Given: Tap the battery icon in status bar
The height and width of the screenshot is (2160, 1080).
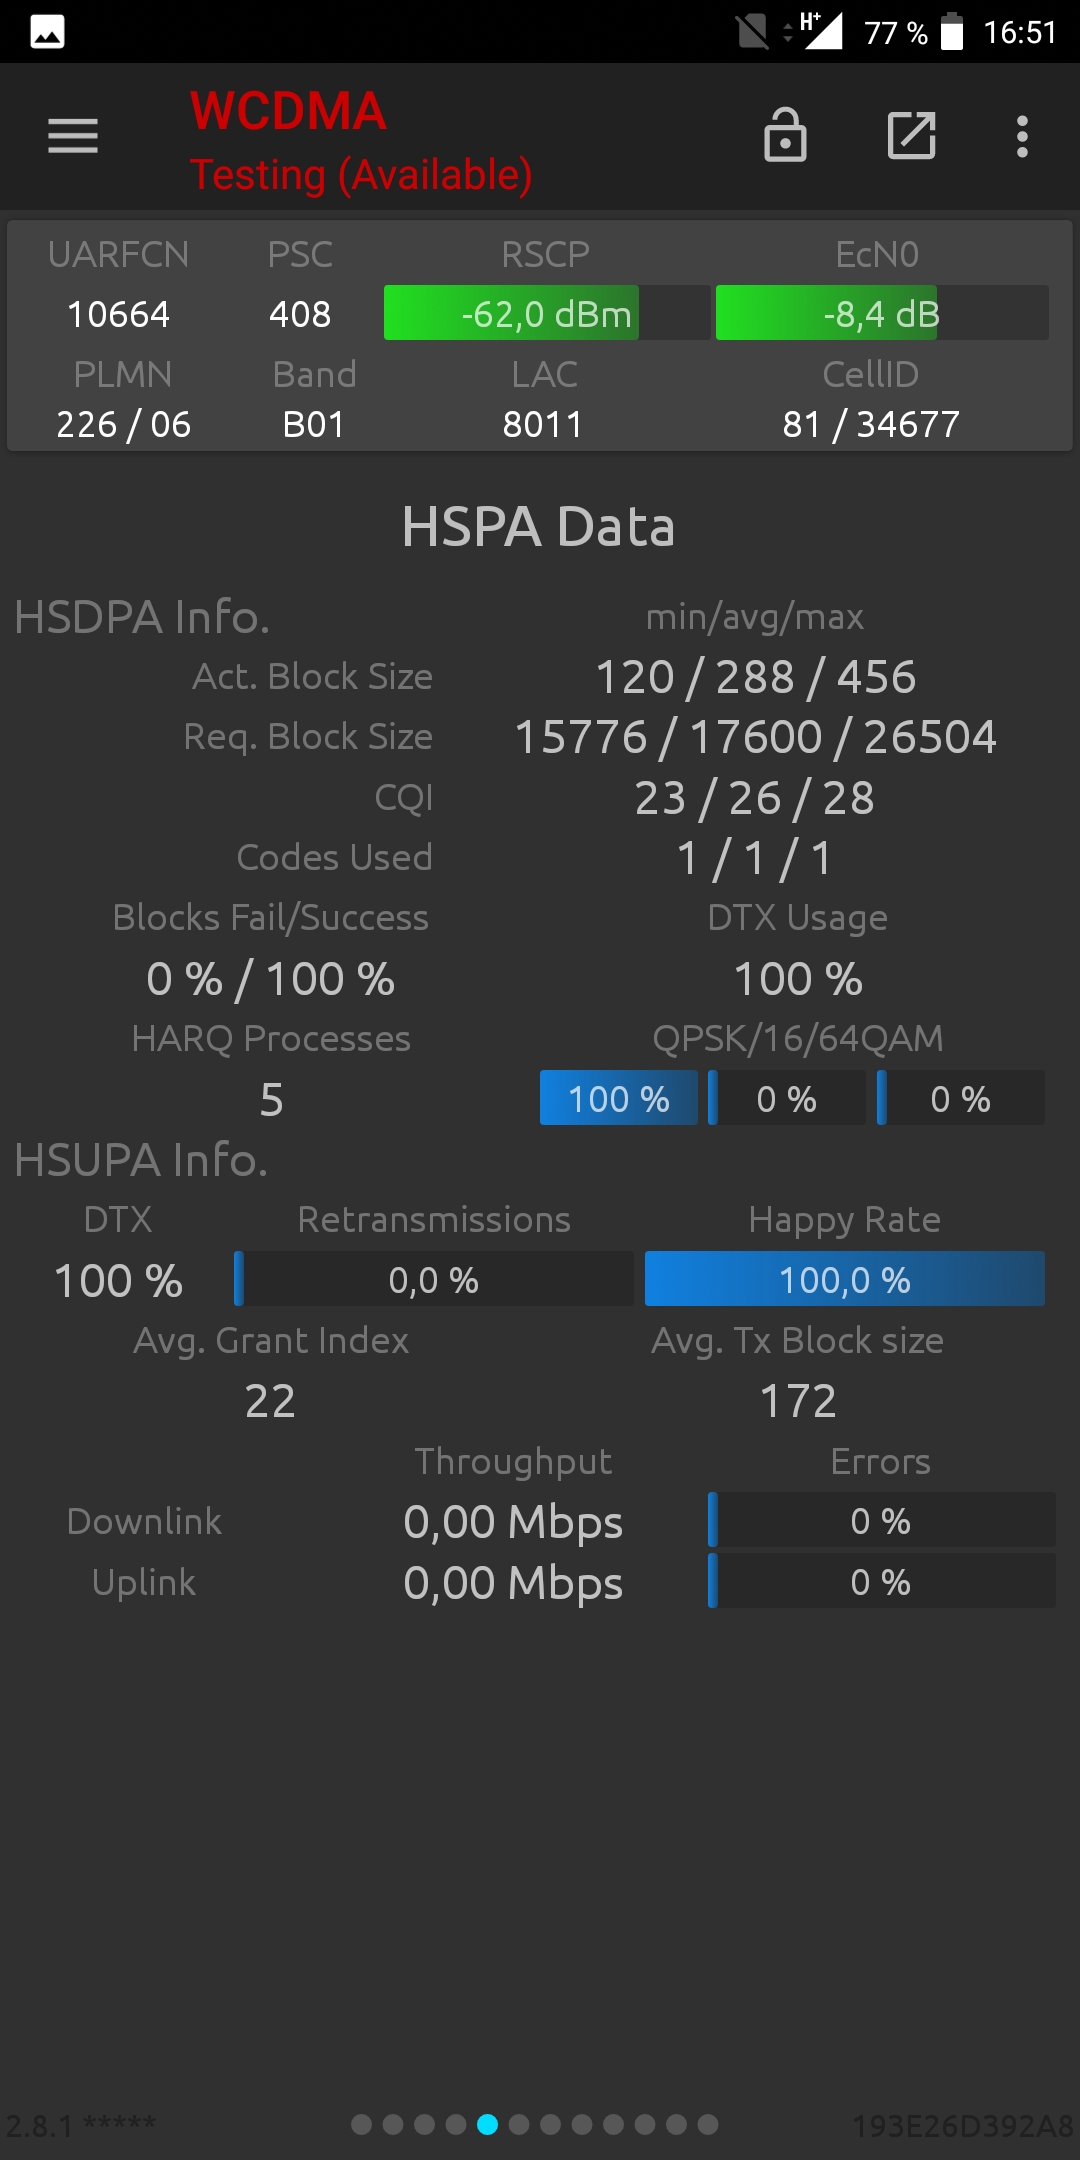Looking at the screenshot, I should 952,32.
